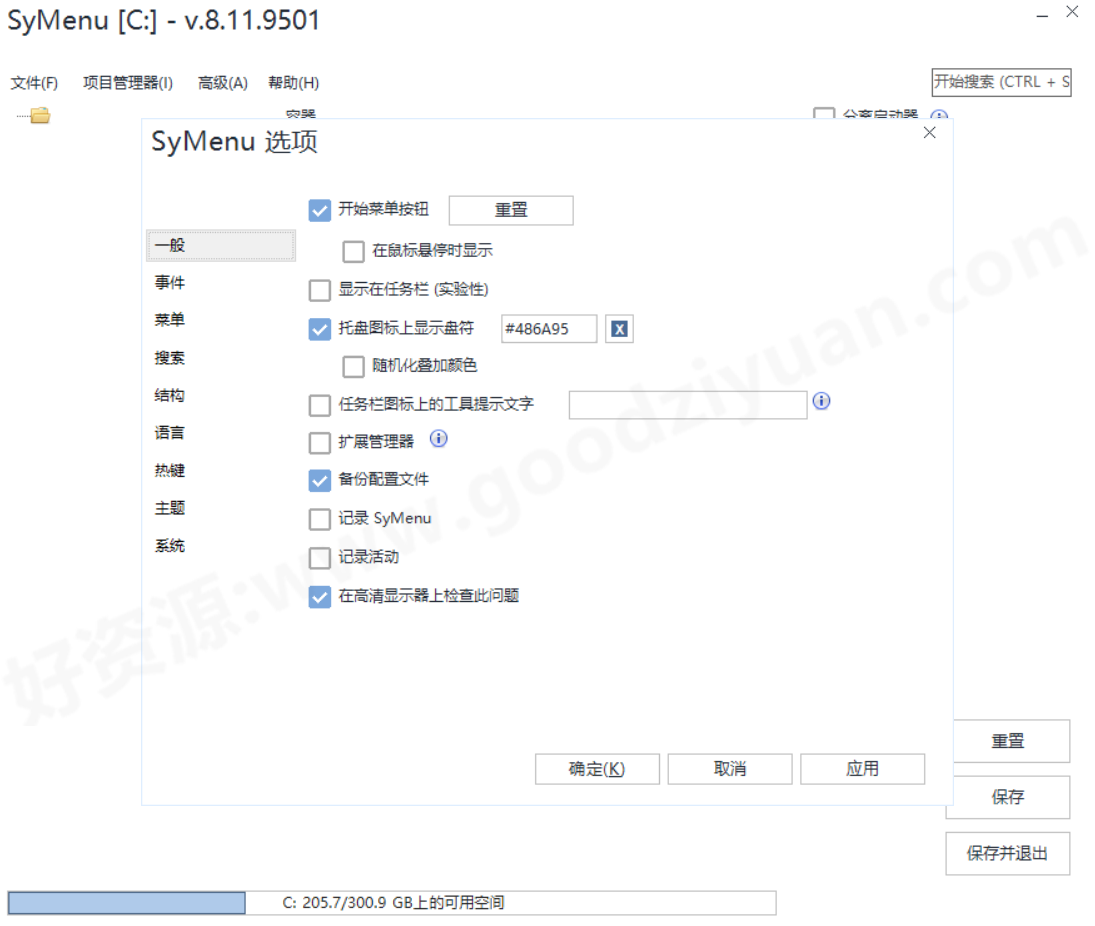Image resolution: width=1095 pixels, height=926 pixels.
Task: Click the info icon beside 扩展管理器
Action: pos(437,438)
